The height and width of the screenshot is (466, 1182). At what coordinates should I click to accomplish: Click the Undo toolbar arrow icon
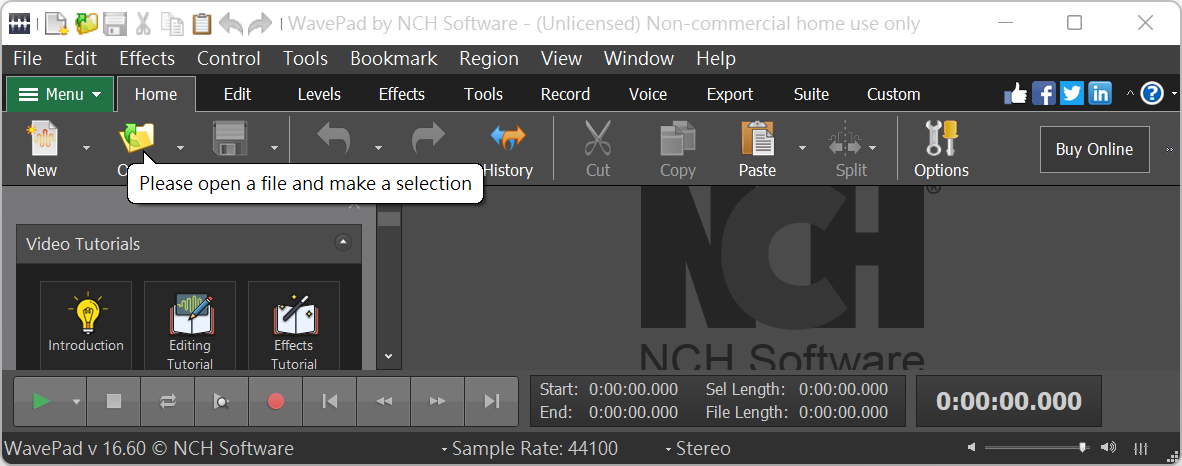tap(334, 139)
